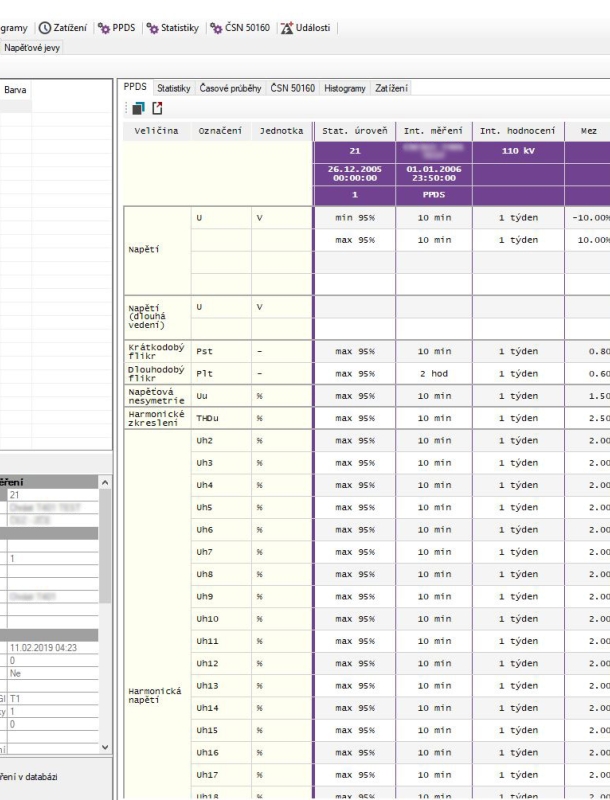Screen dimensions: 610x800
Task: Click the T1 property value field
Action: [x=53, y=698]
